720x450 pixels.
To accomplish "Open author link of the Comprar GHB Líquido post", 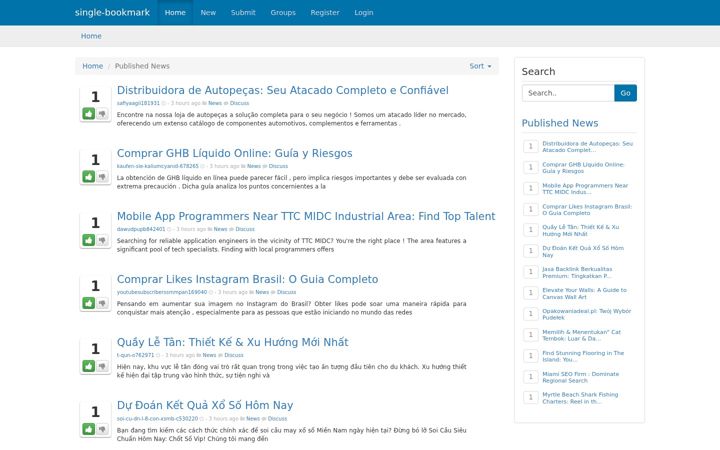I will click(x=158, y=166).
